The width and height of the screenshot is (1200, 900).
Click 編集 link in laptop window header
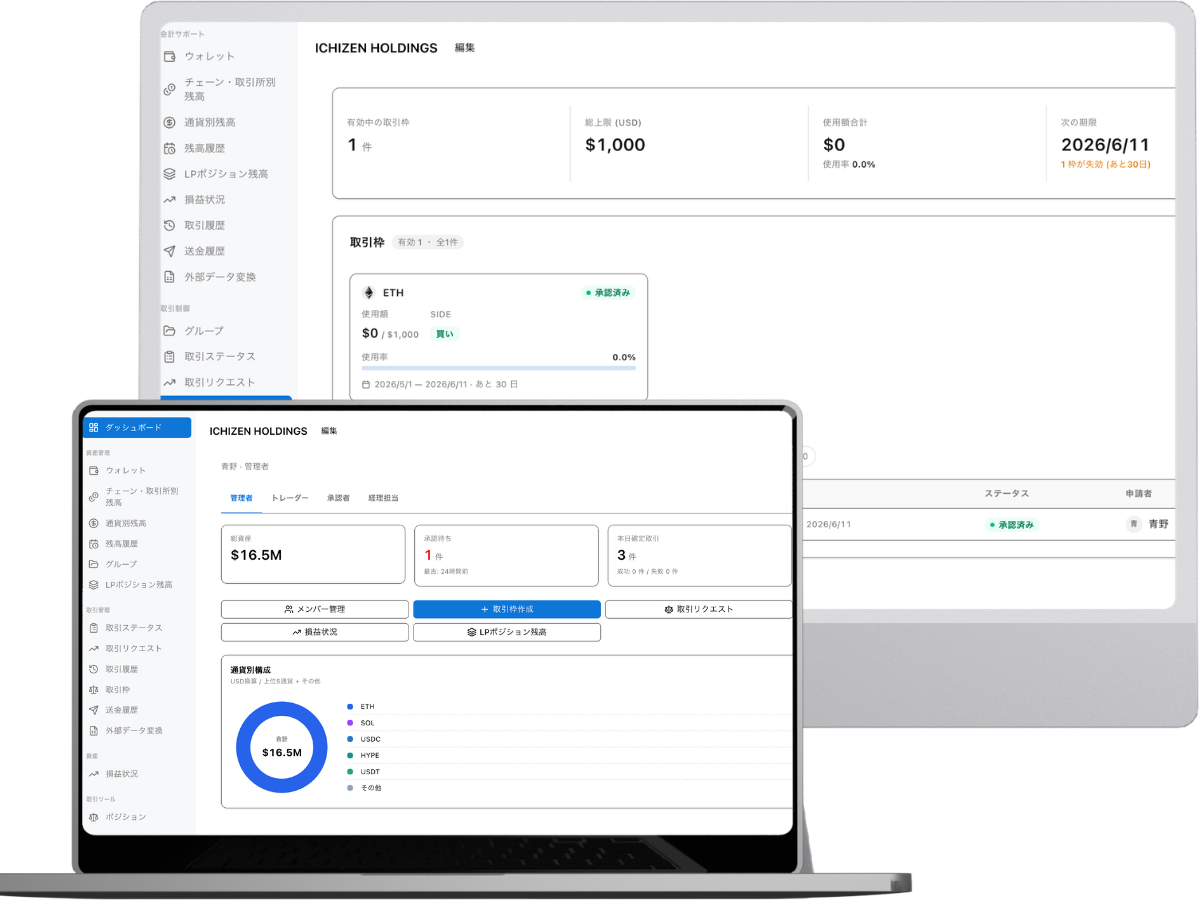pos(329,431)
